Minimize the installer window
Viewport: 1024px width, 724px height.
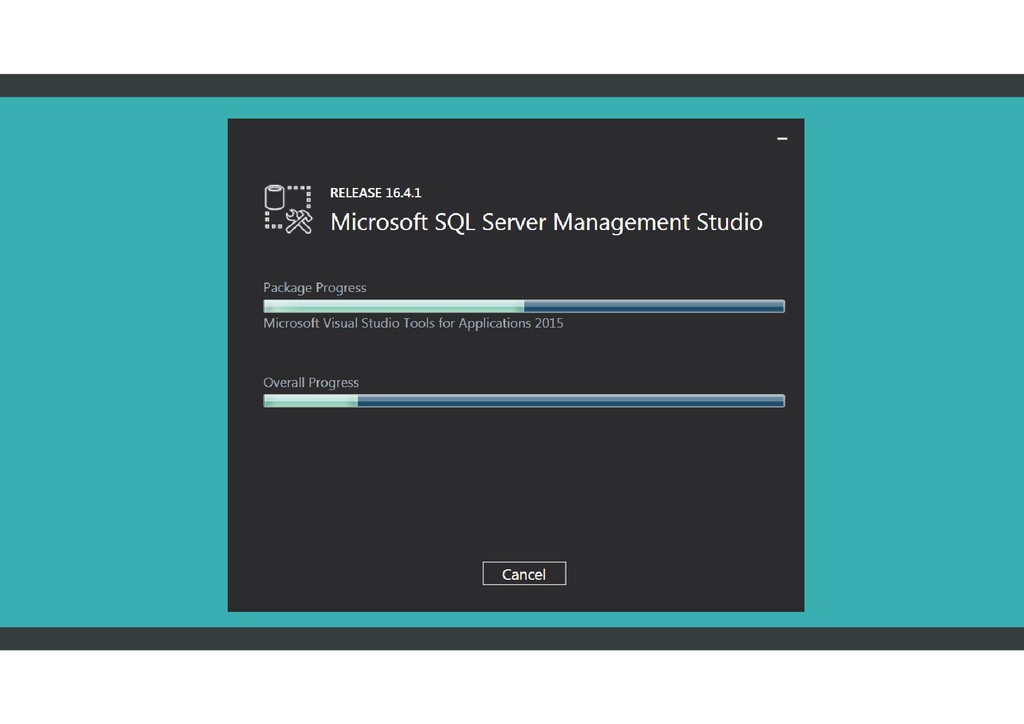[x=782, y=138]
